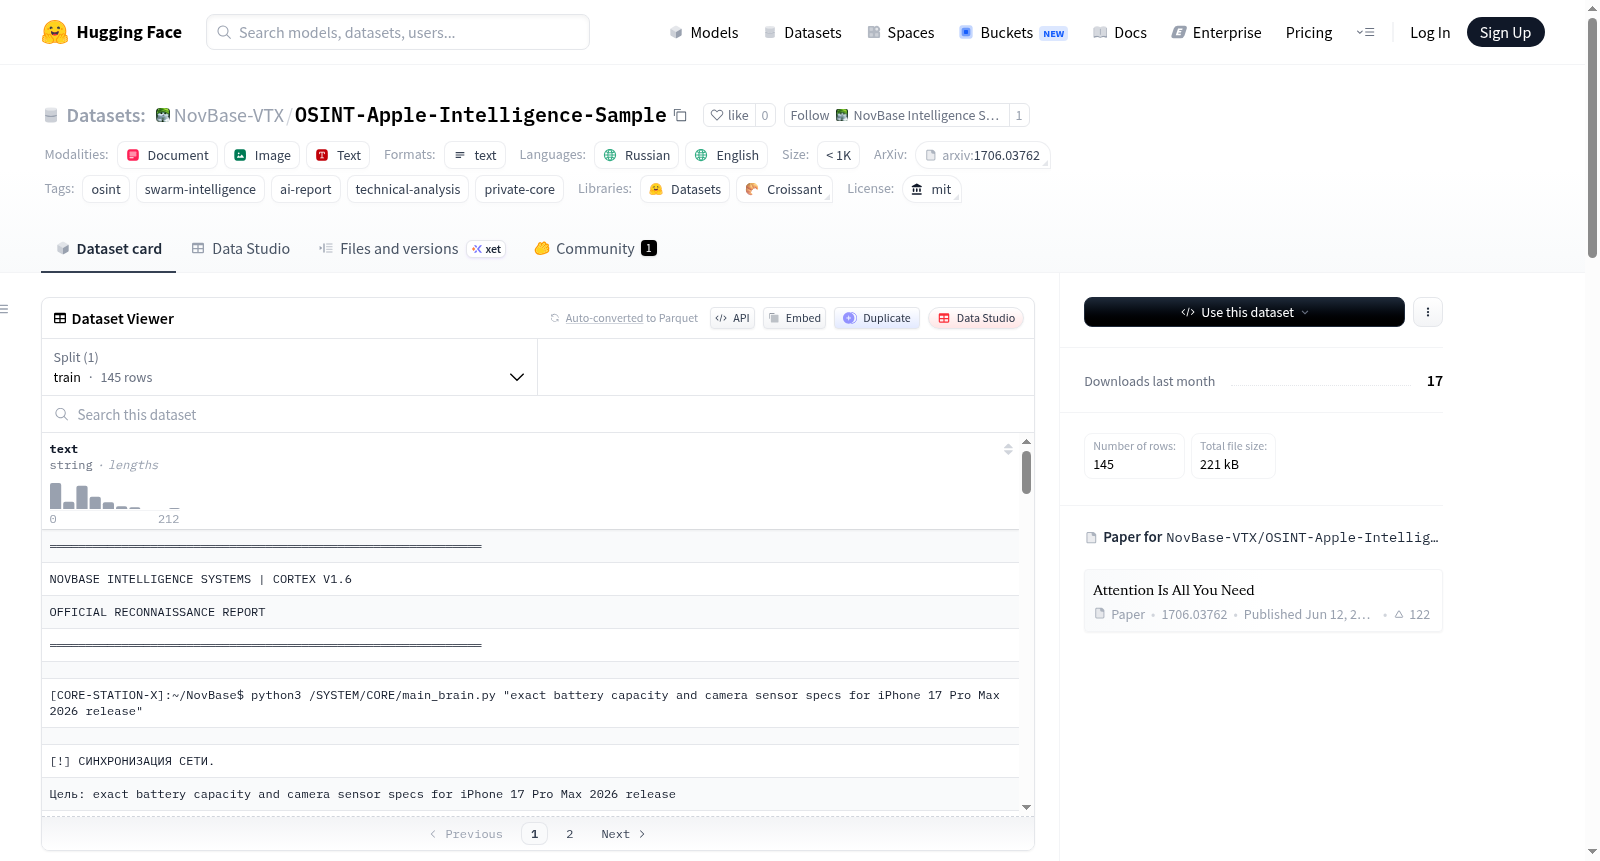
Task: Click the Duplicate button
Action: pos(876,318)
